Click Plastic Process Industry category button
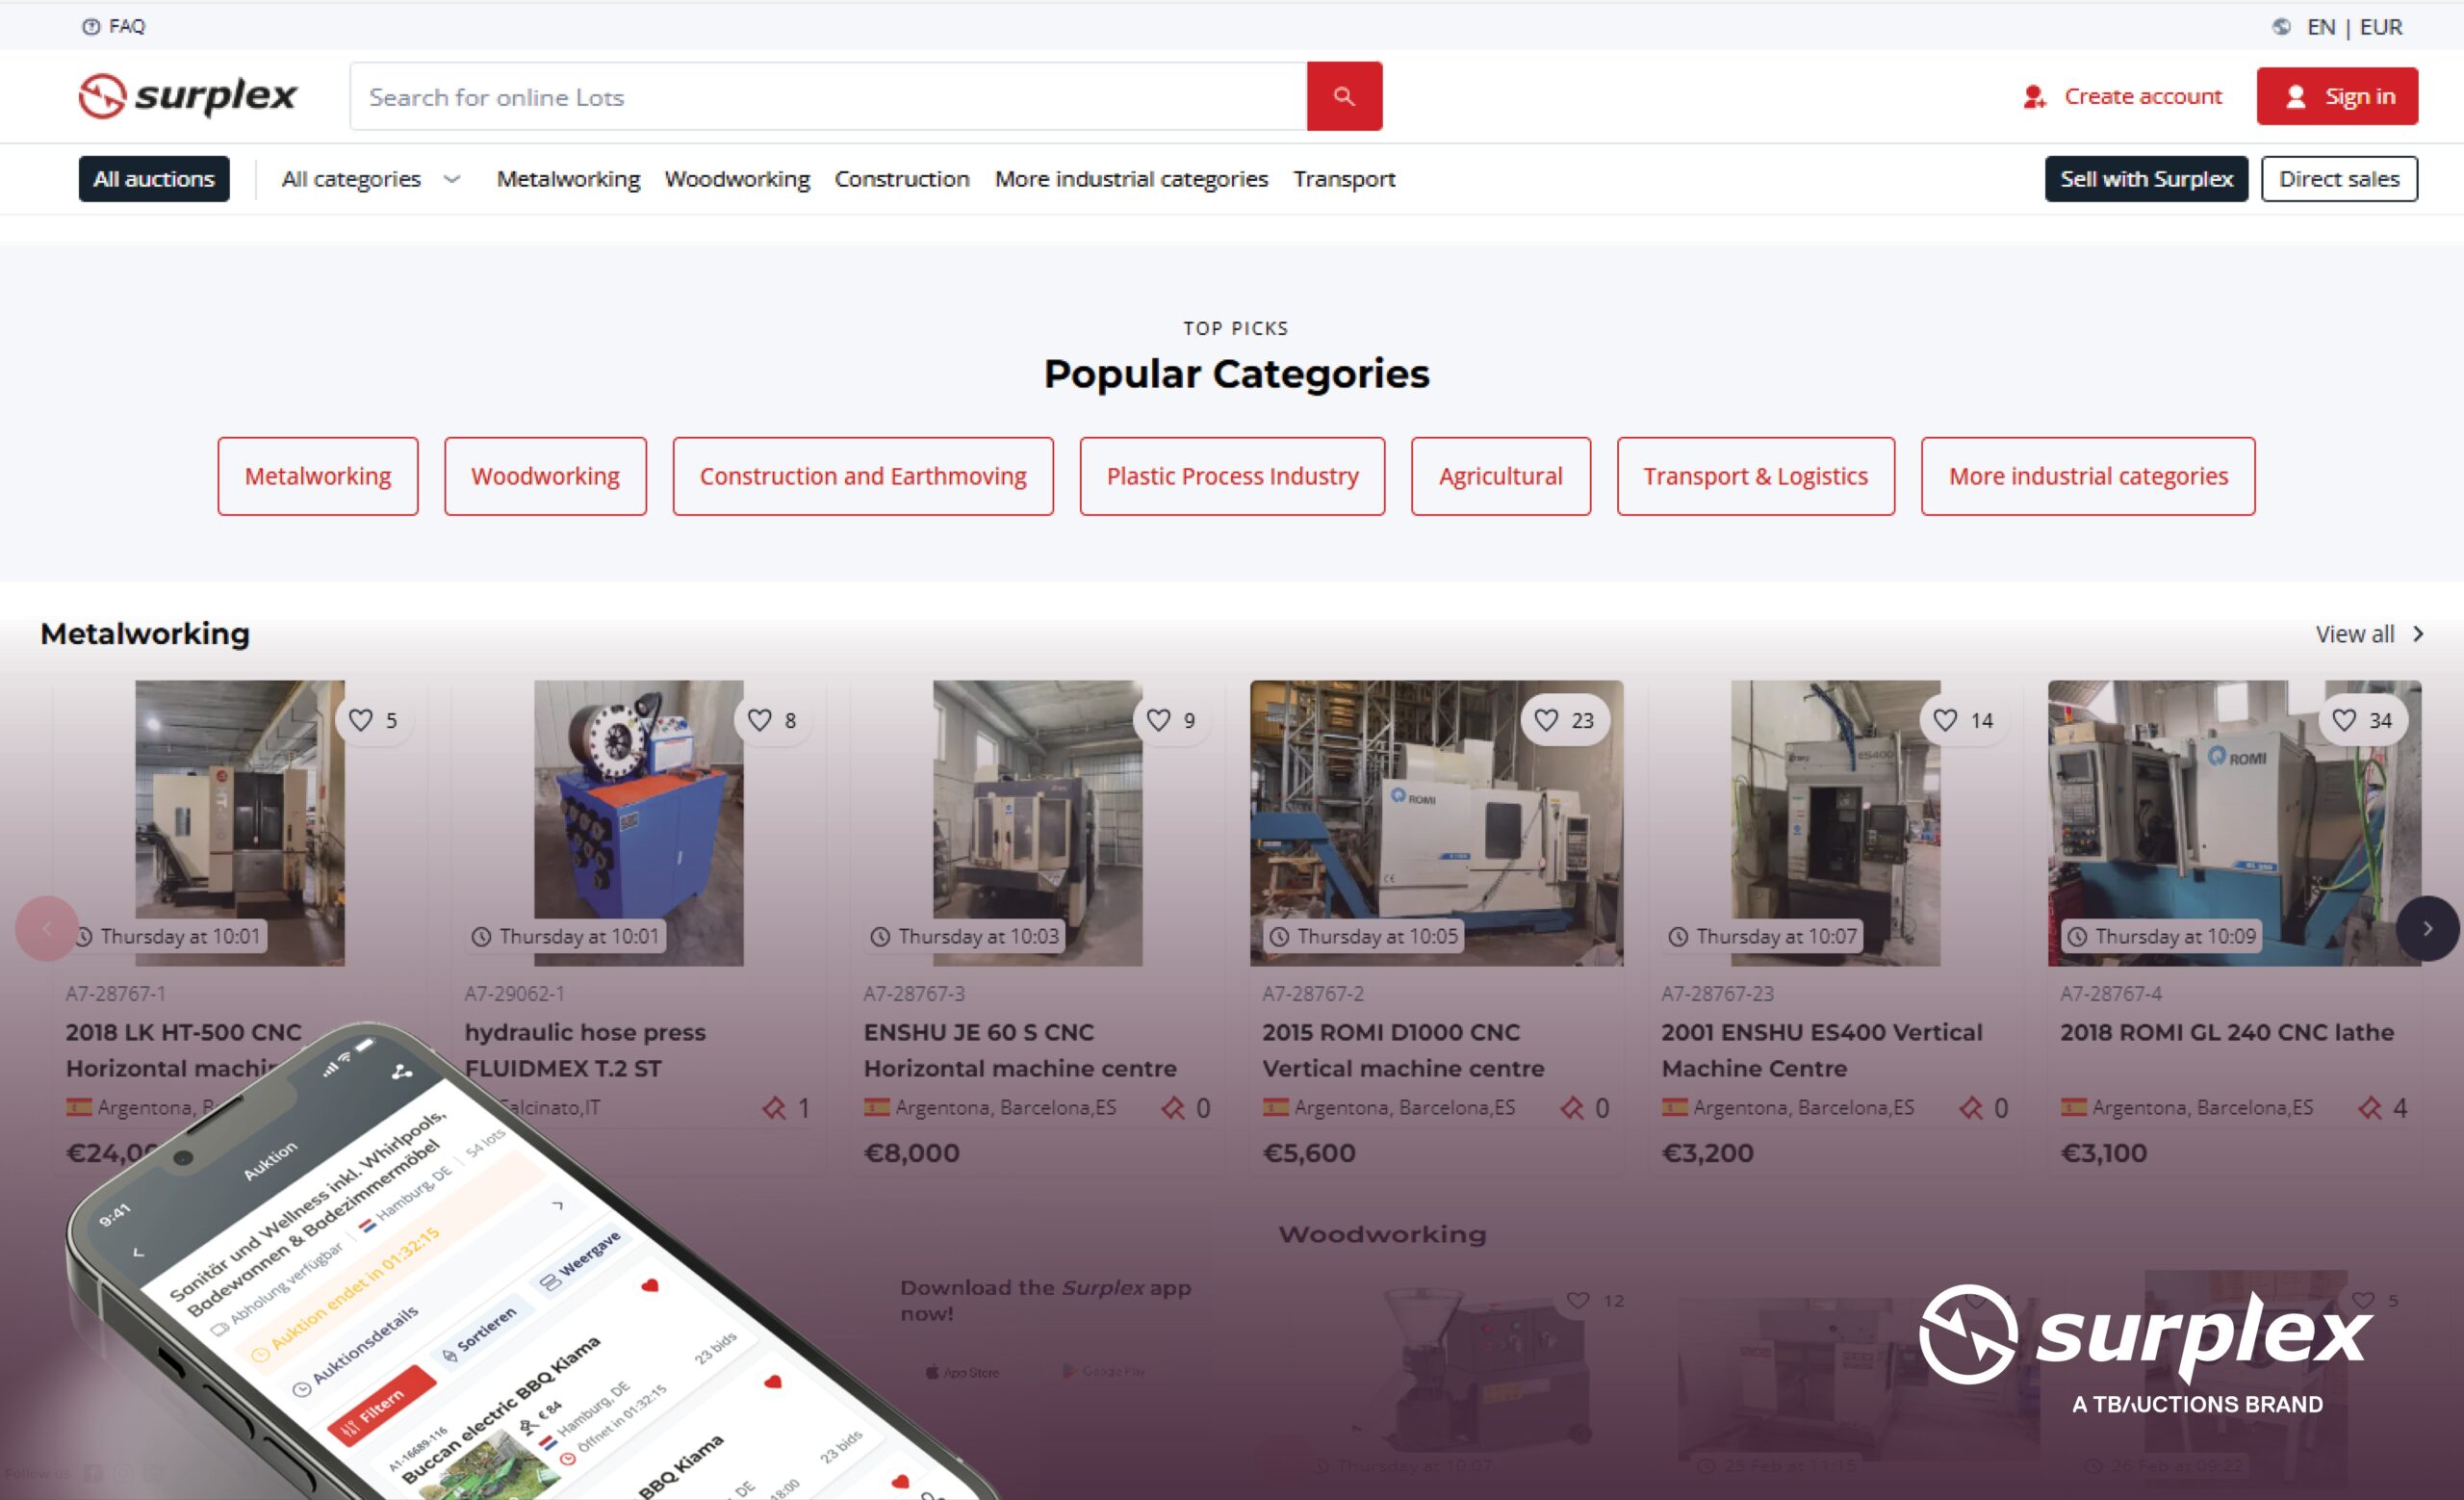 pyautogui.click(x=1232, y=476)
